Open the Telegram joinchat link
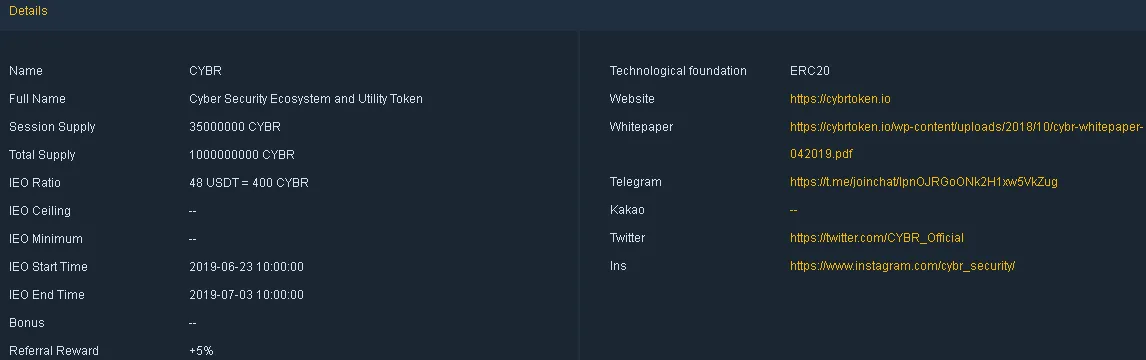The height and width of the screenshot is (360, 1146). tap(923, 182)
